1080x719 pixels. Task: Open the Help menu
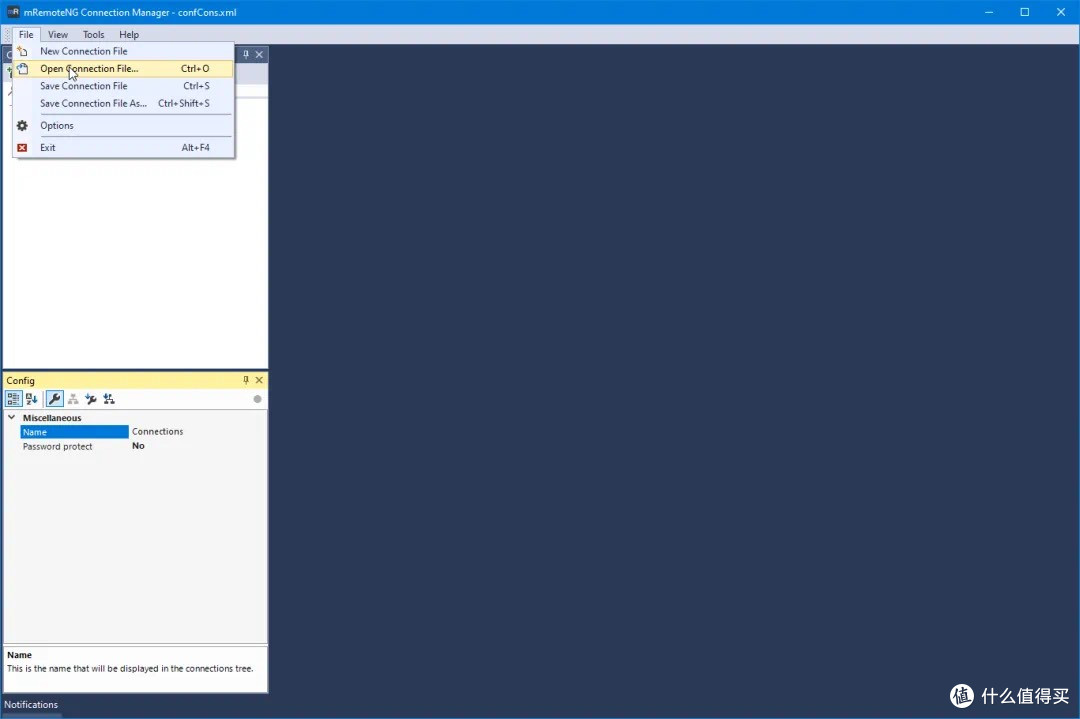[129, 34]
